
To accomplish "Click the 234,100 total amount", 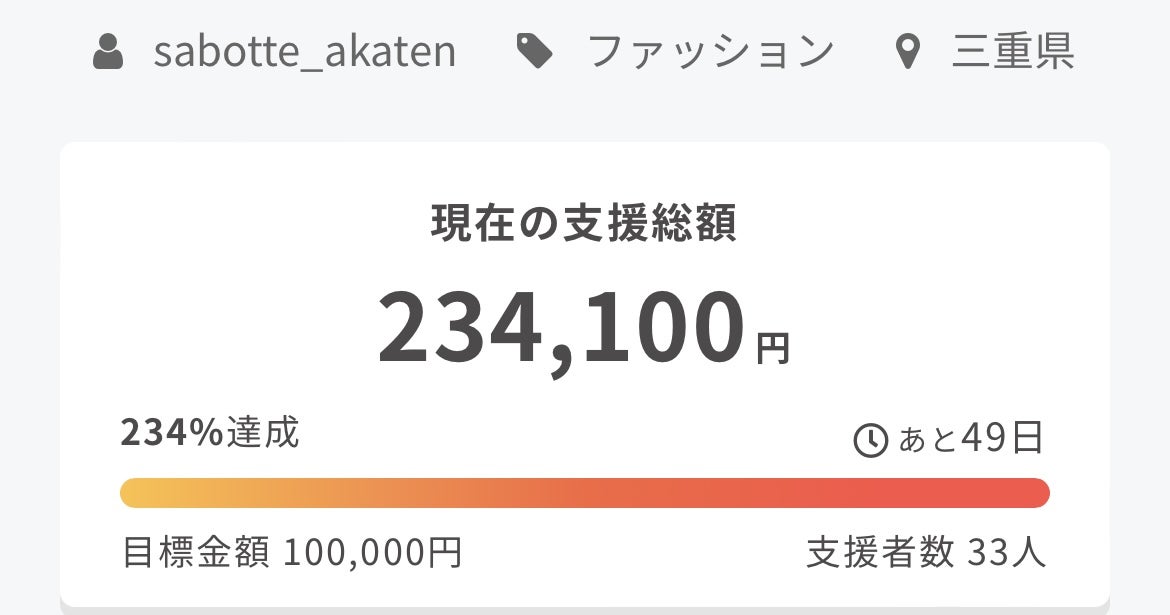I will click(562, 328).
